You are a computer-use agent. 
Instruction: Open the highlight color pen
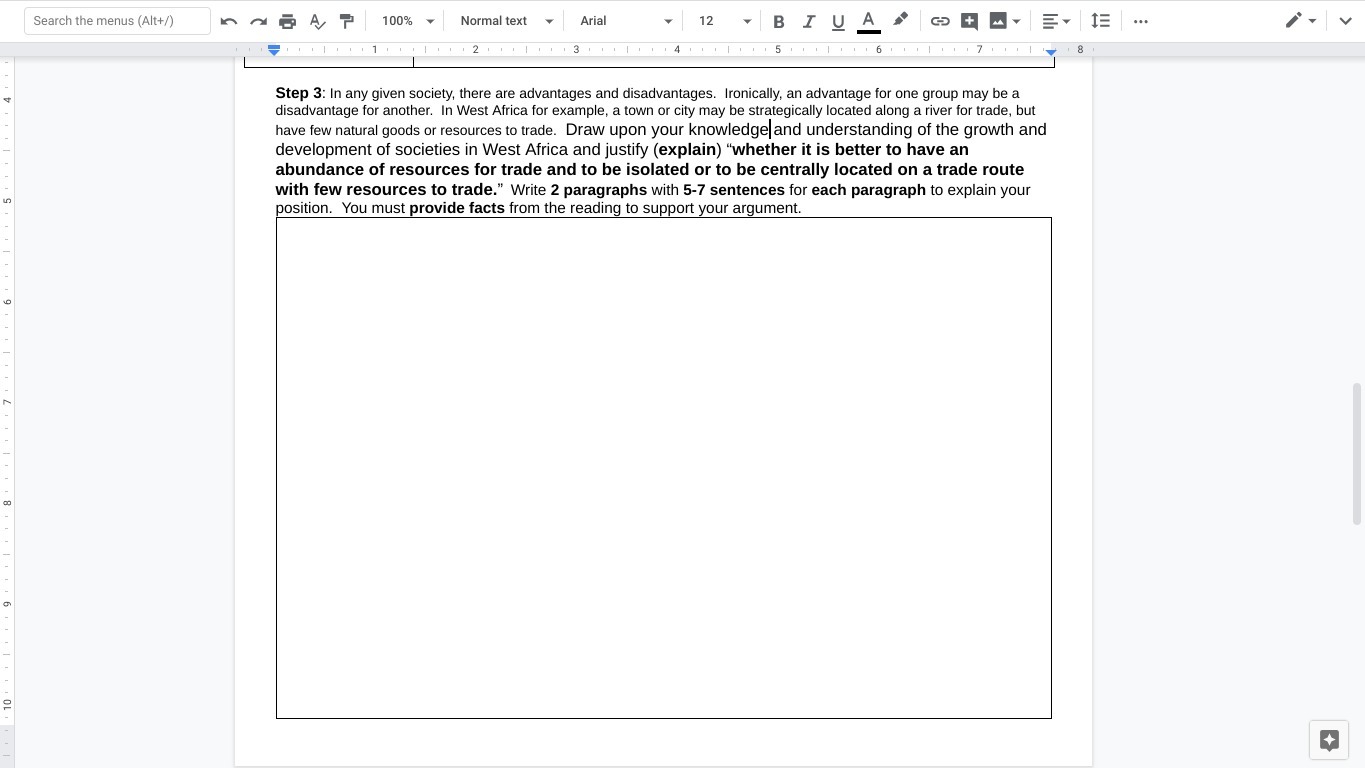pos(900,21)
